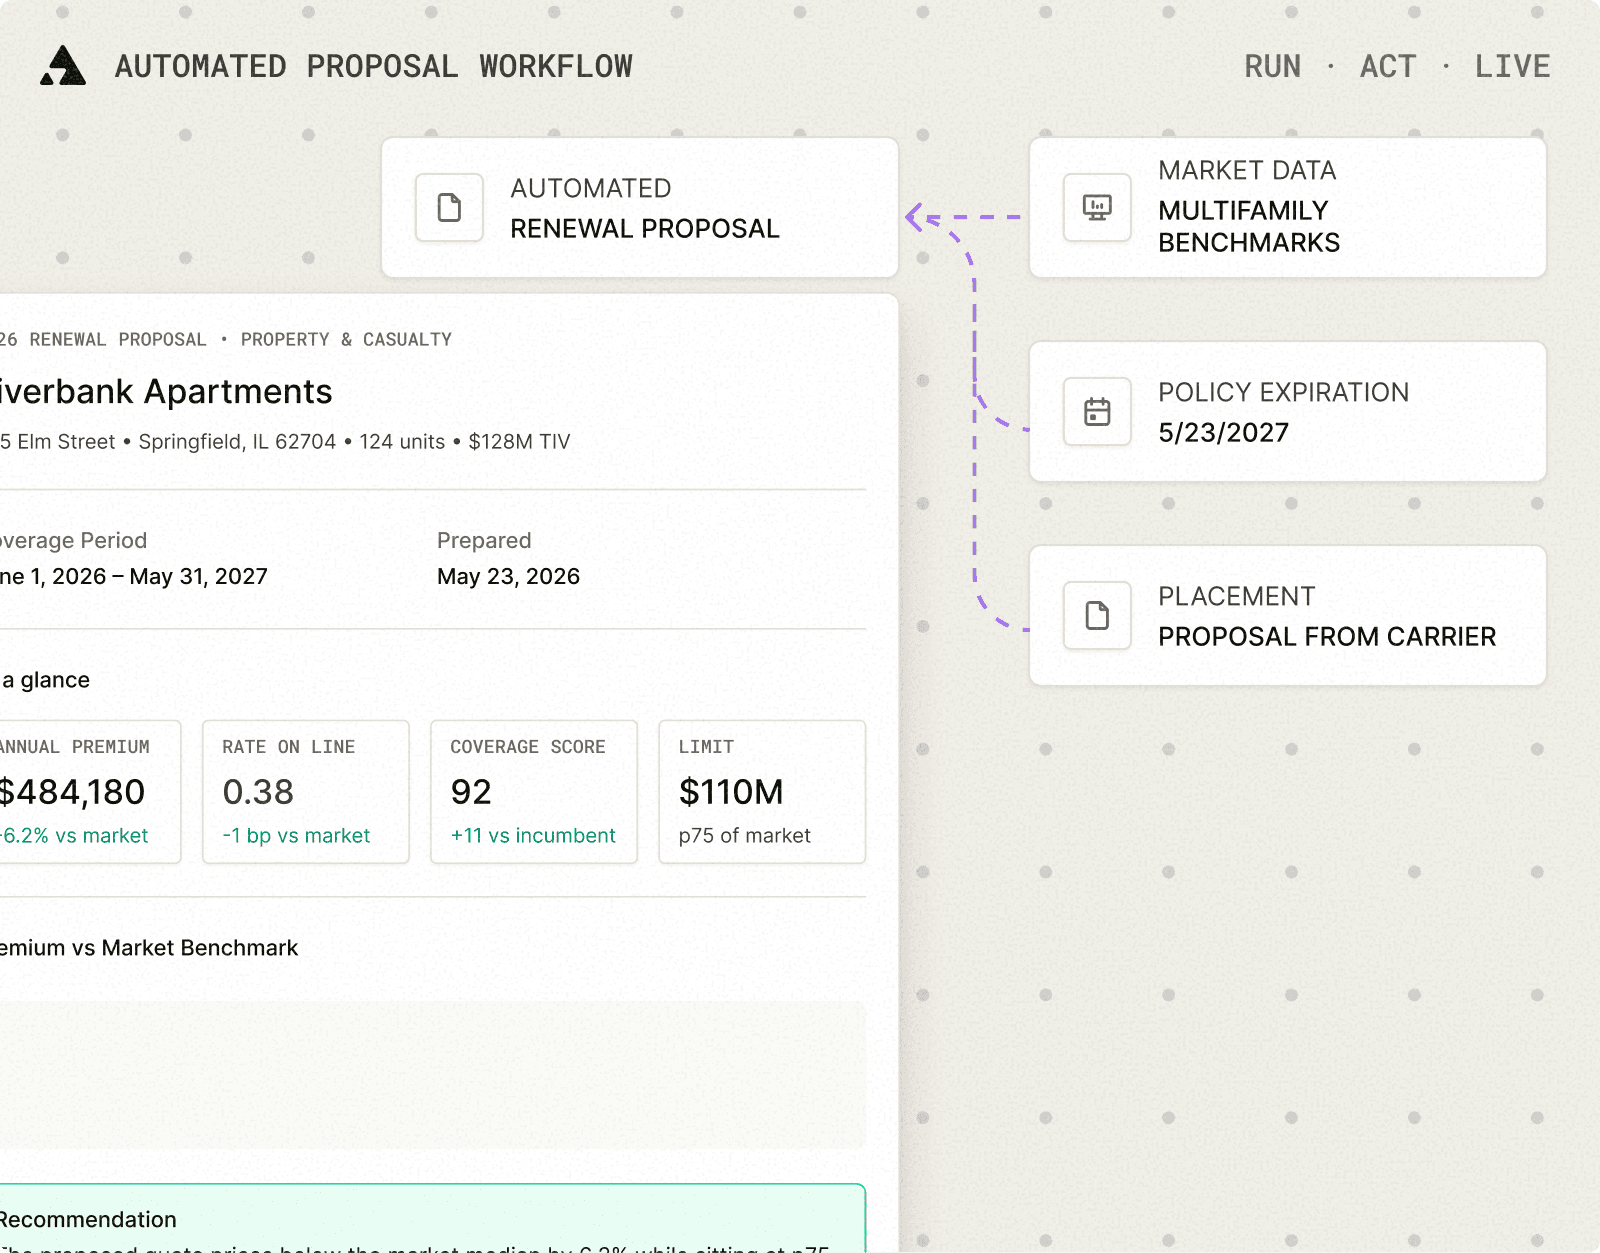The width and height of the screenshot is (1600, 1253).
Task: Click the coverage period ending May 31, 2027
Action: tap(134, 577)
